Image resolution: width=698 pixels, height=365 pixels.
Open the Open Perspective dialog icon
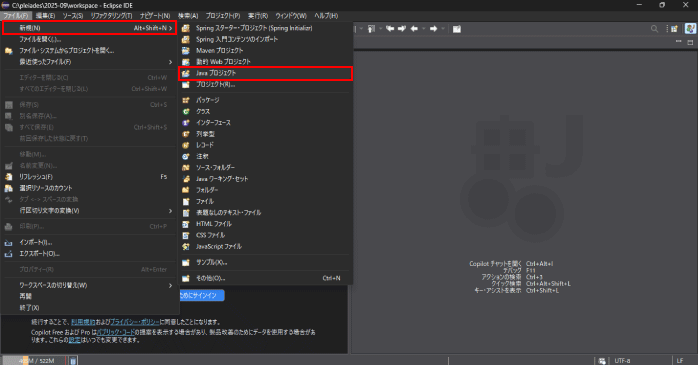pyautogui.click(x=674, y=29)
